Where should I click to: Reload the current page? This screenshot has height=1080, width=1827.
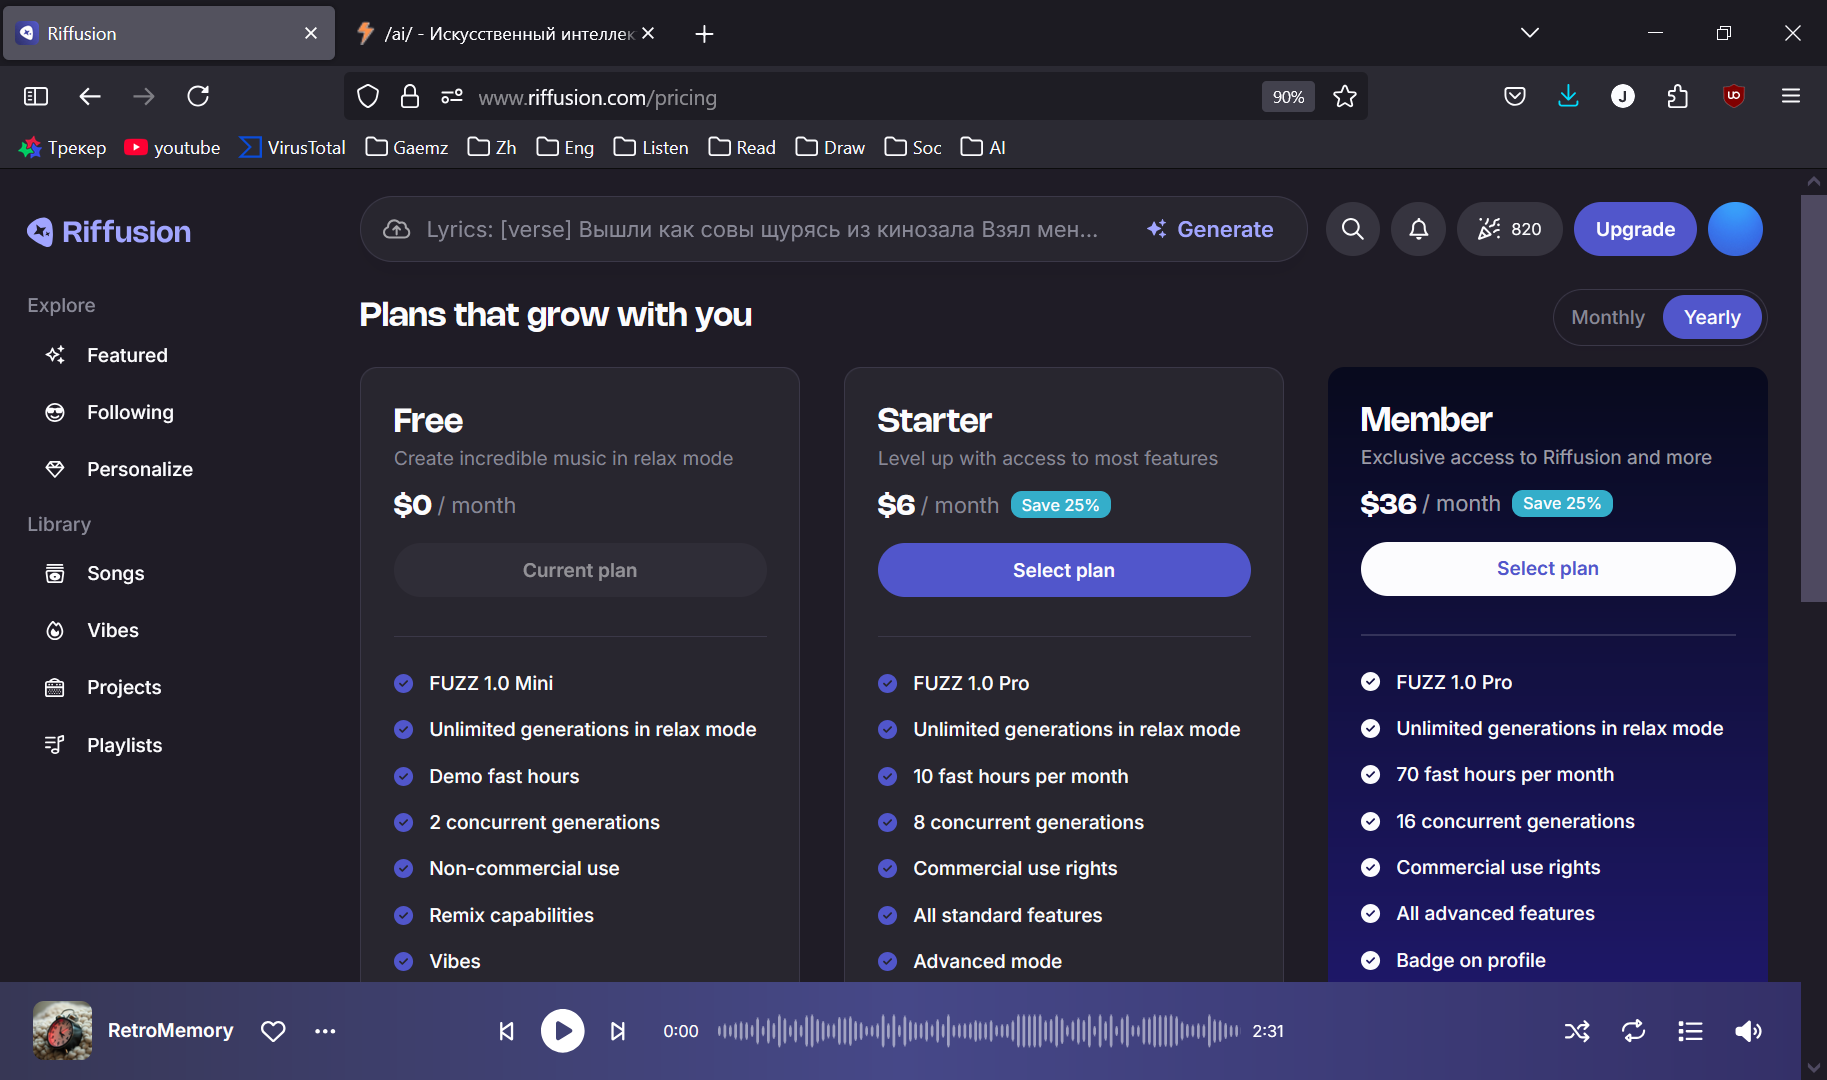pyautogui.click(x=198, y=96)
